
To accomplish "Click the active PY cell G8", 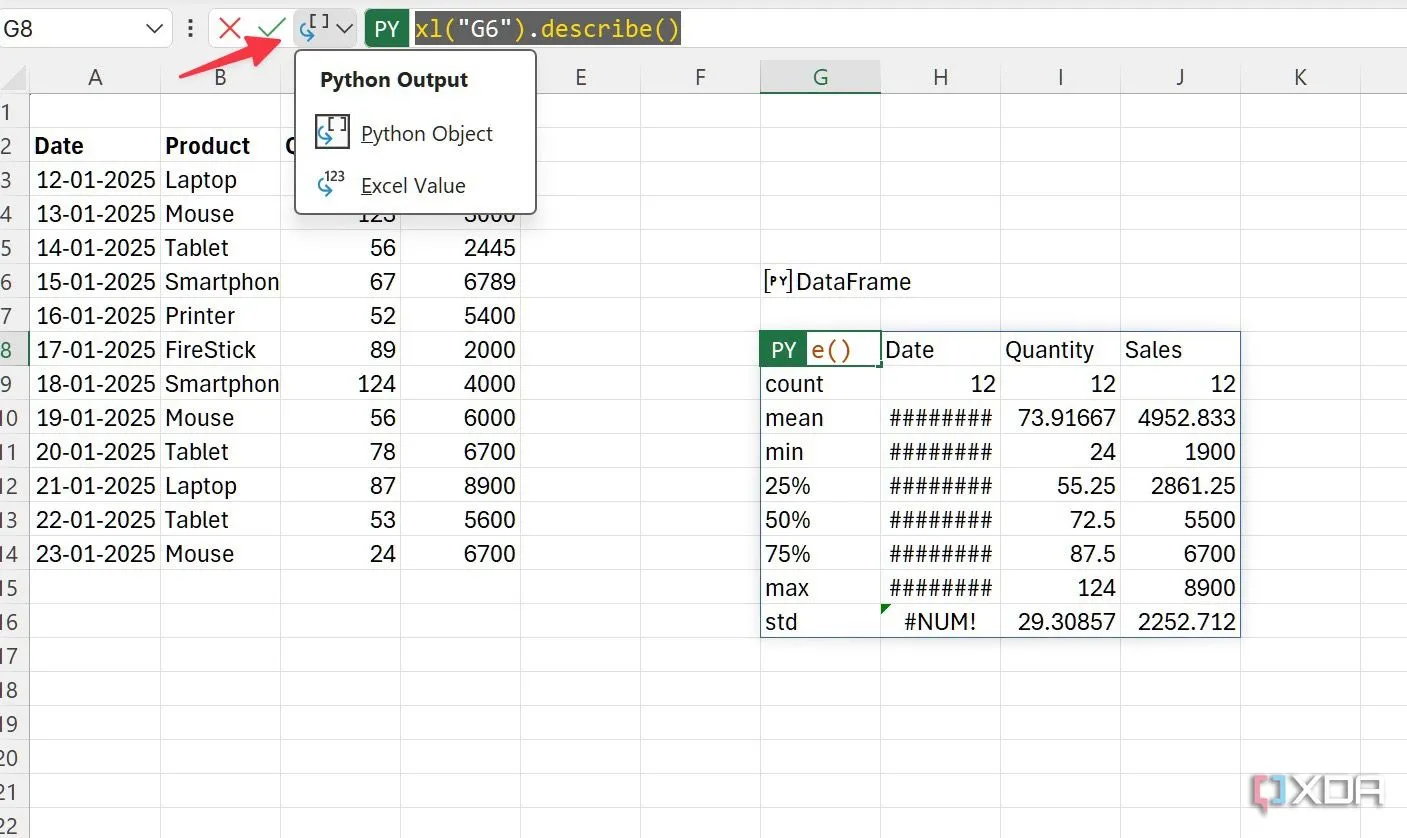I will coord(820,349).
